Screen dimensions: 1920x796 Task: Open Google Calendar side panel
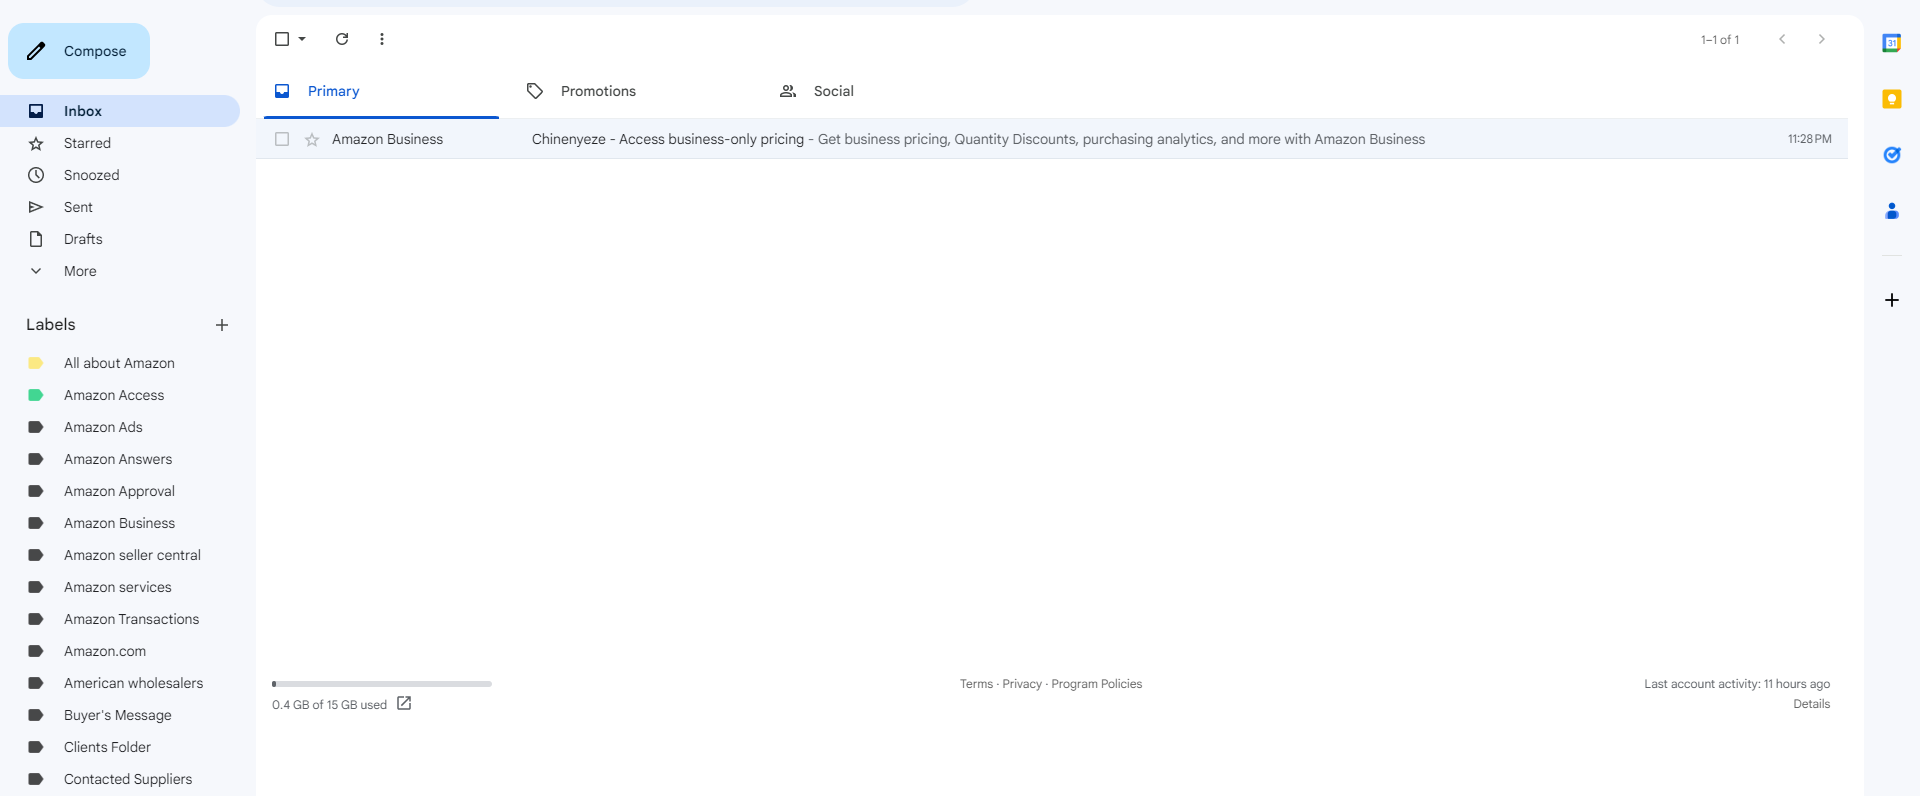click(1892, 43)
